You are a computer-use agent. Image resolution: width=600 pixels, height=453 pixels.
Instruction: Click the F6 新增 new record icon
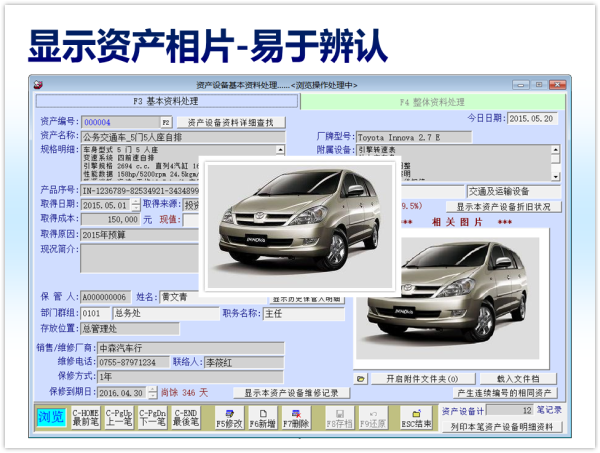click(x=262, y=418)
